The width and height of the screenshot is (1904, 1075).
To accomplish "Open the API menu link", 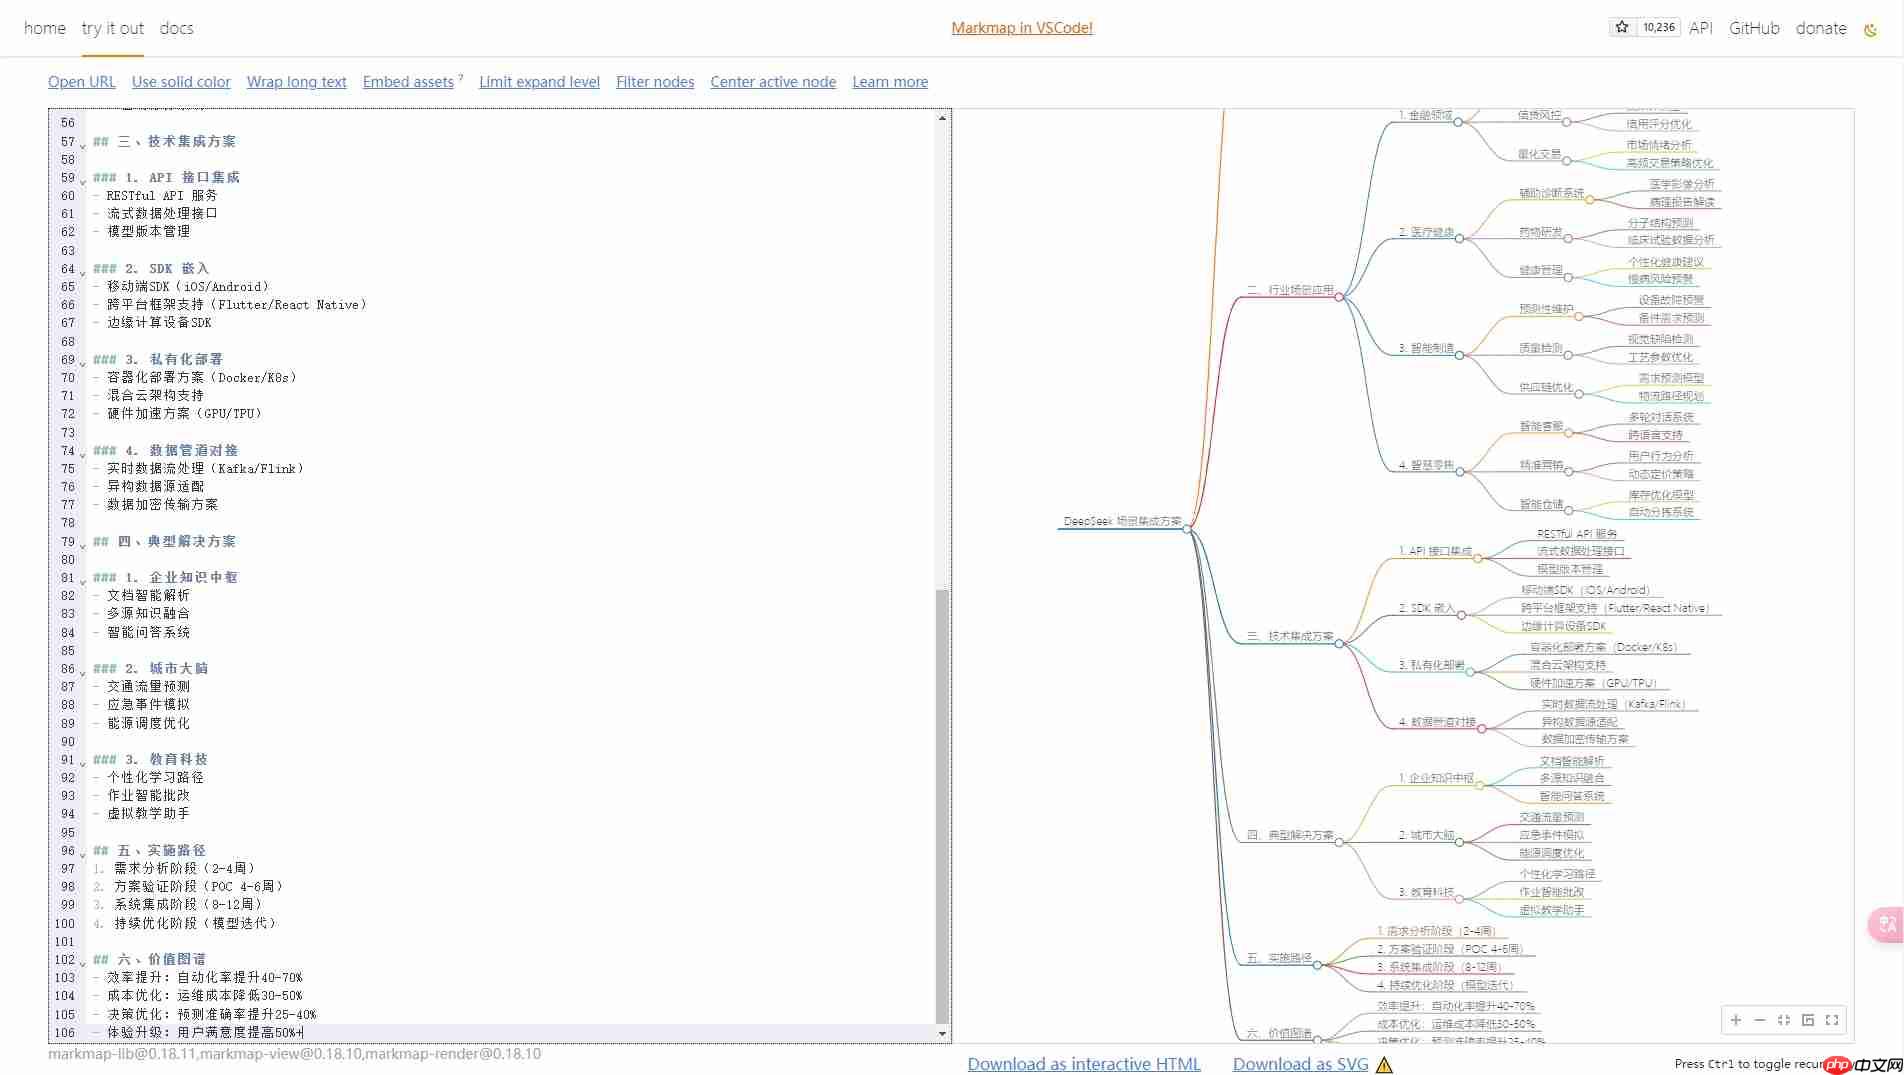I will 1701,28.
